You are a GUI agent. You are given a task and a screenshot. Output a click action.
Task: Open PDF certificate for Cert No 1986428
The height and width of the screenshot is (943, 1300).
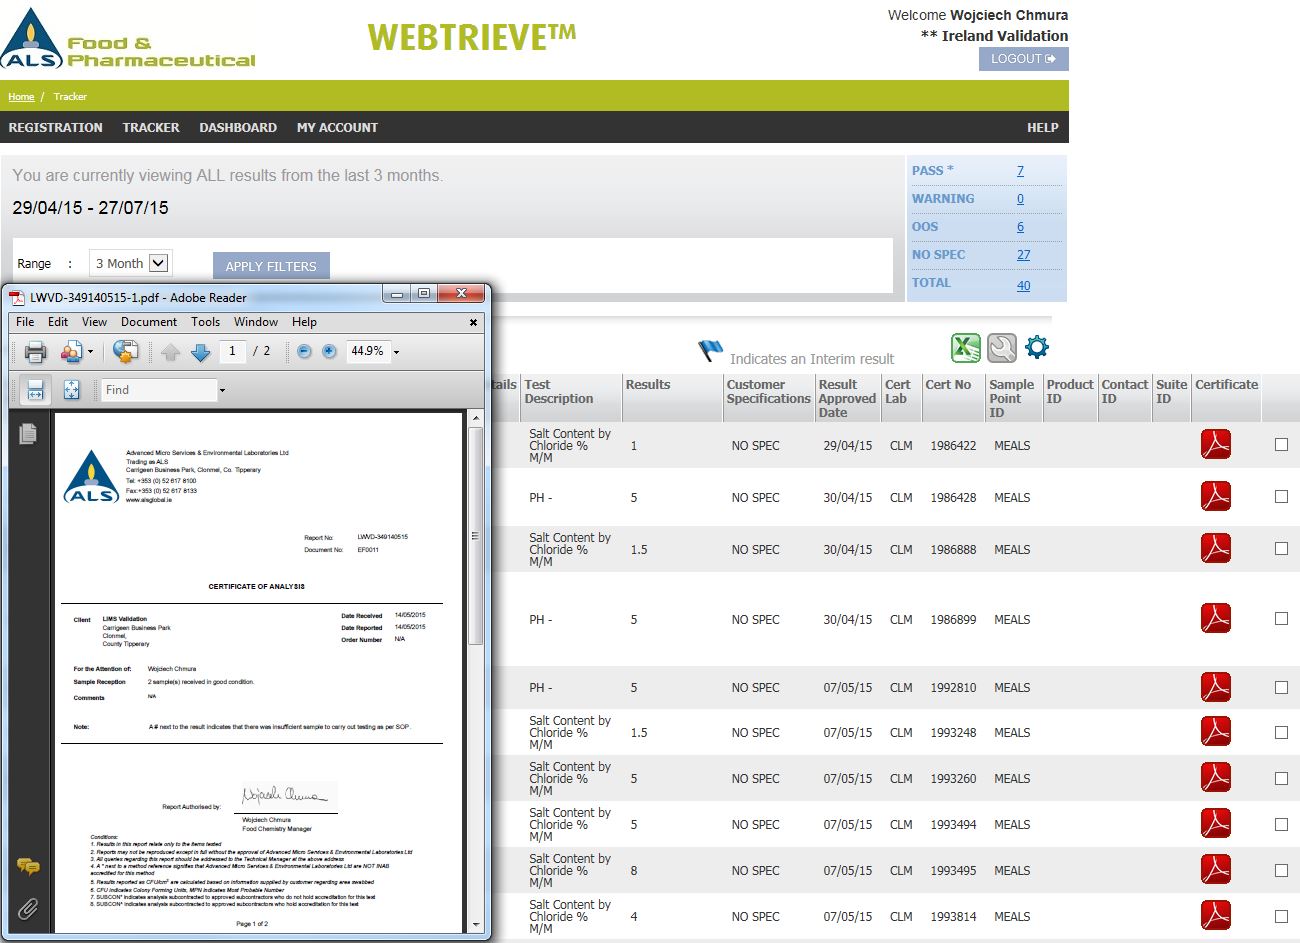tap(1215, 496)
